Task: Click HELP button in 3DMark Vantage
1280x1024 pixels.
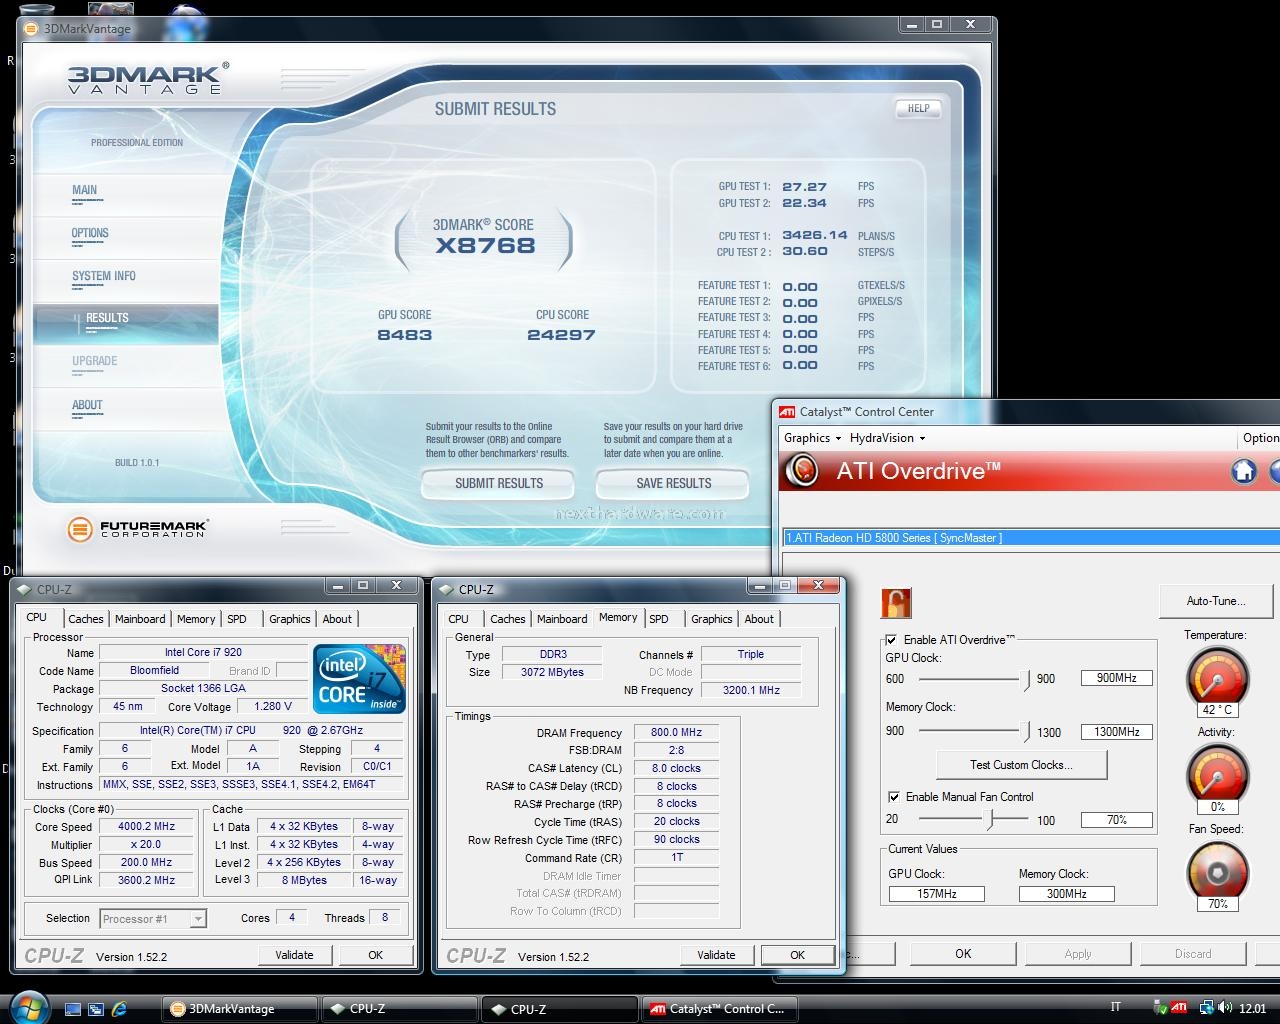Action: (x=918, y=108)
